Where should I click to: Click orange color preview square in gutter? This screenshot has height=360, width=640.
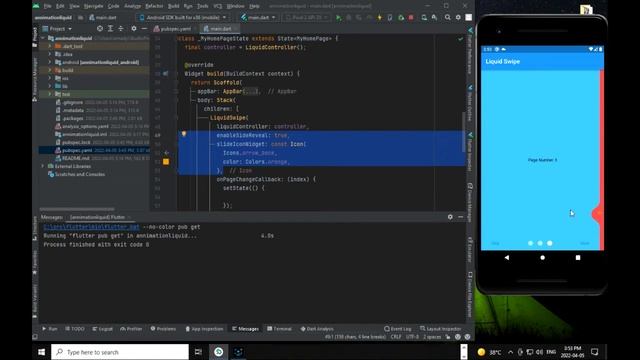[x=166, y=162]
